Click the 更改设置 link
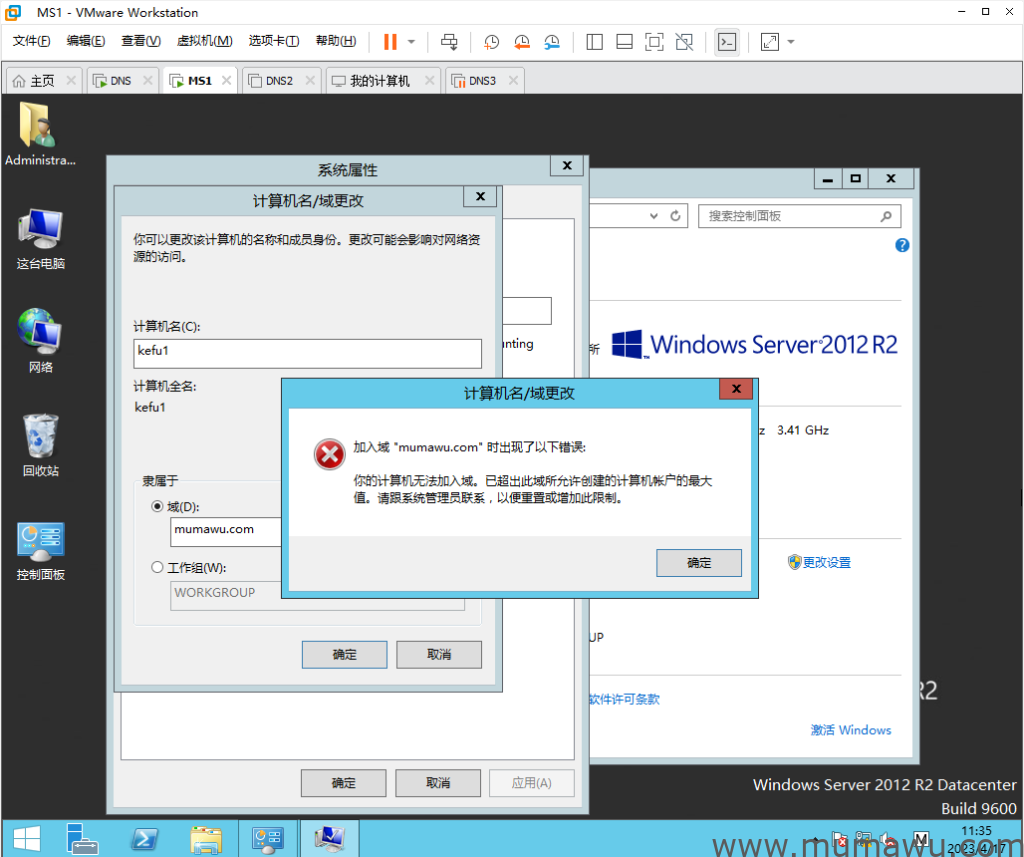 [826, 562]
